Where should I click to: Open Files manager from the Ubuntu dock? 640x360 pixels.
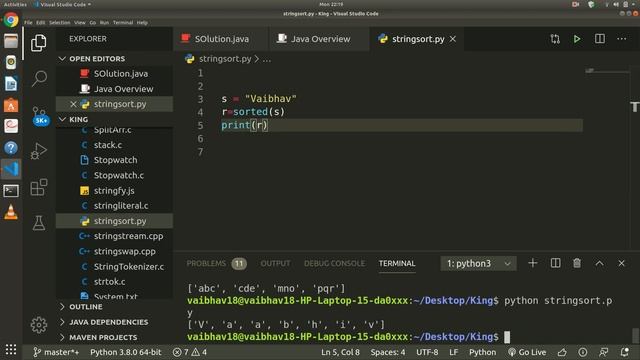(11, 41)
